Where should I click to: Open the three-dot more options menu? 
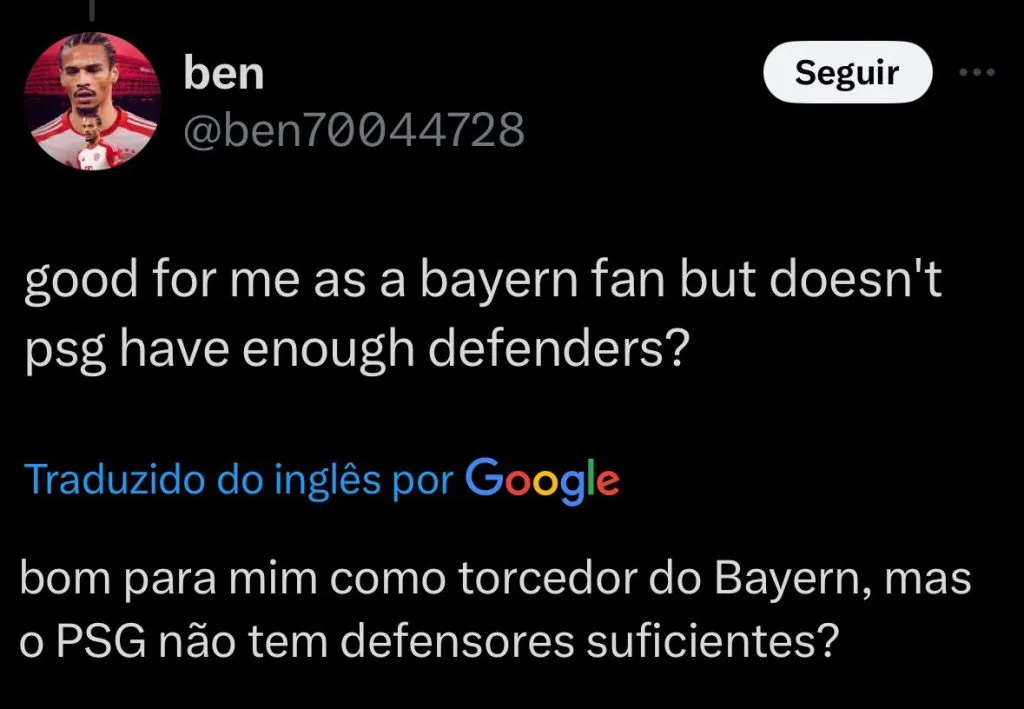[977, 73]
